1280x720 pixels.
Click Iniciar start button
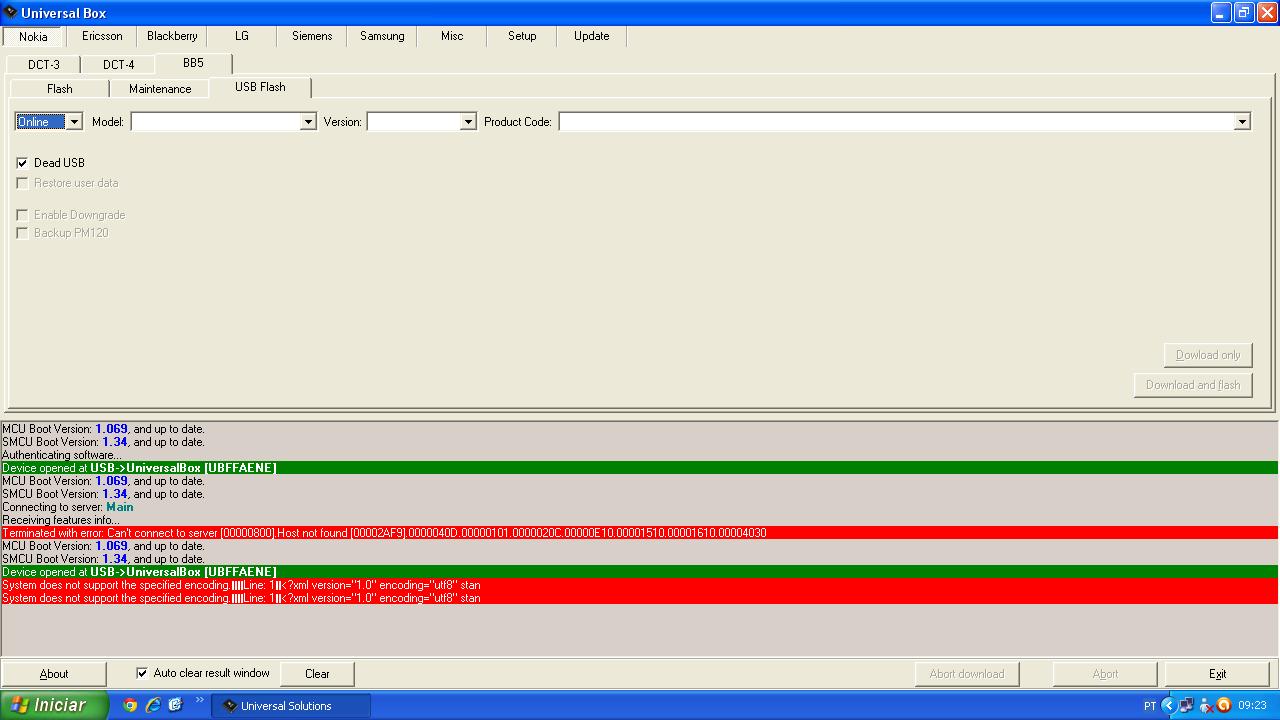(x=54, y=705)
